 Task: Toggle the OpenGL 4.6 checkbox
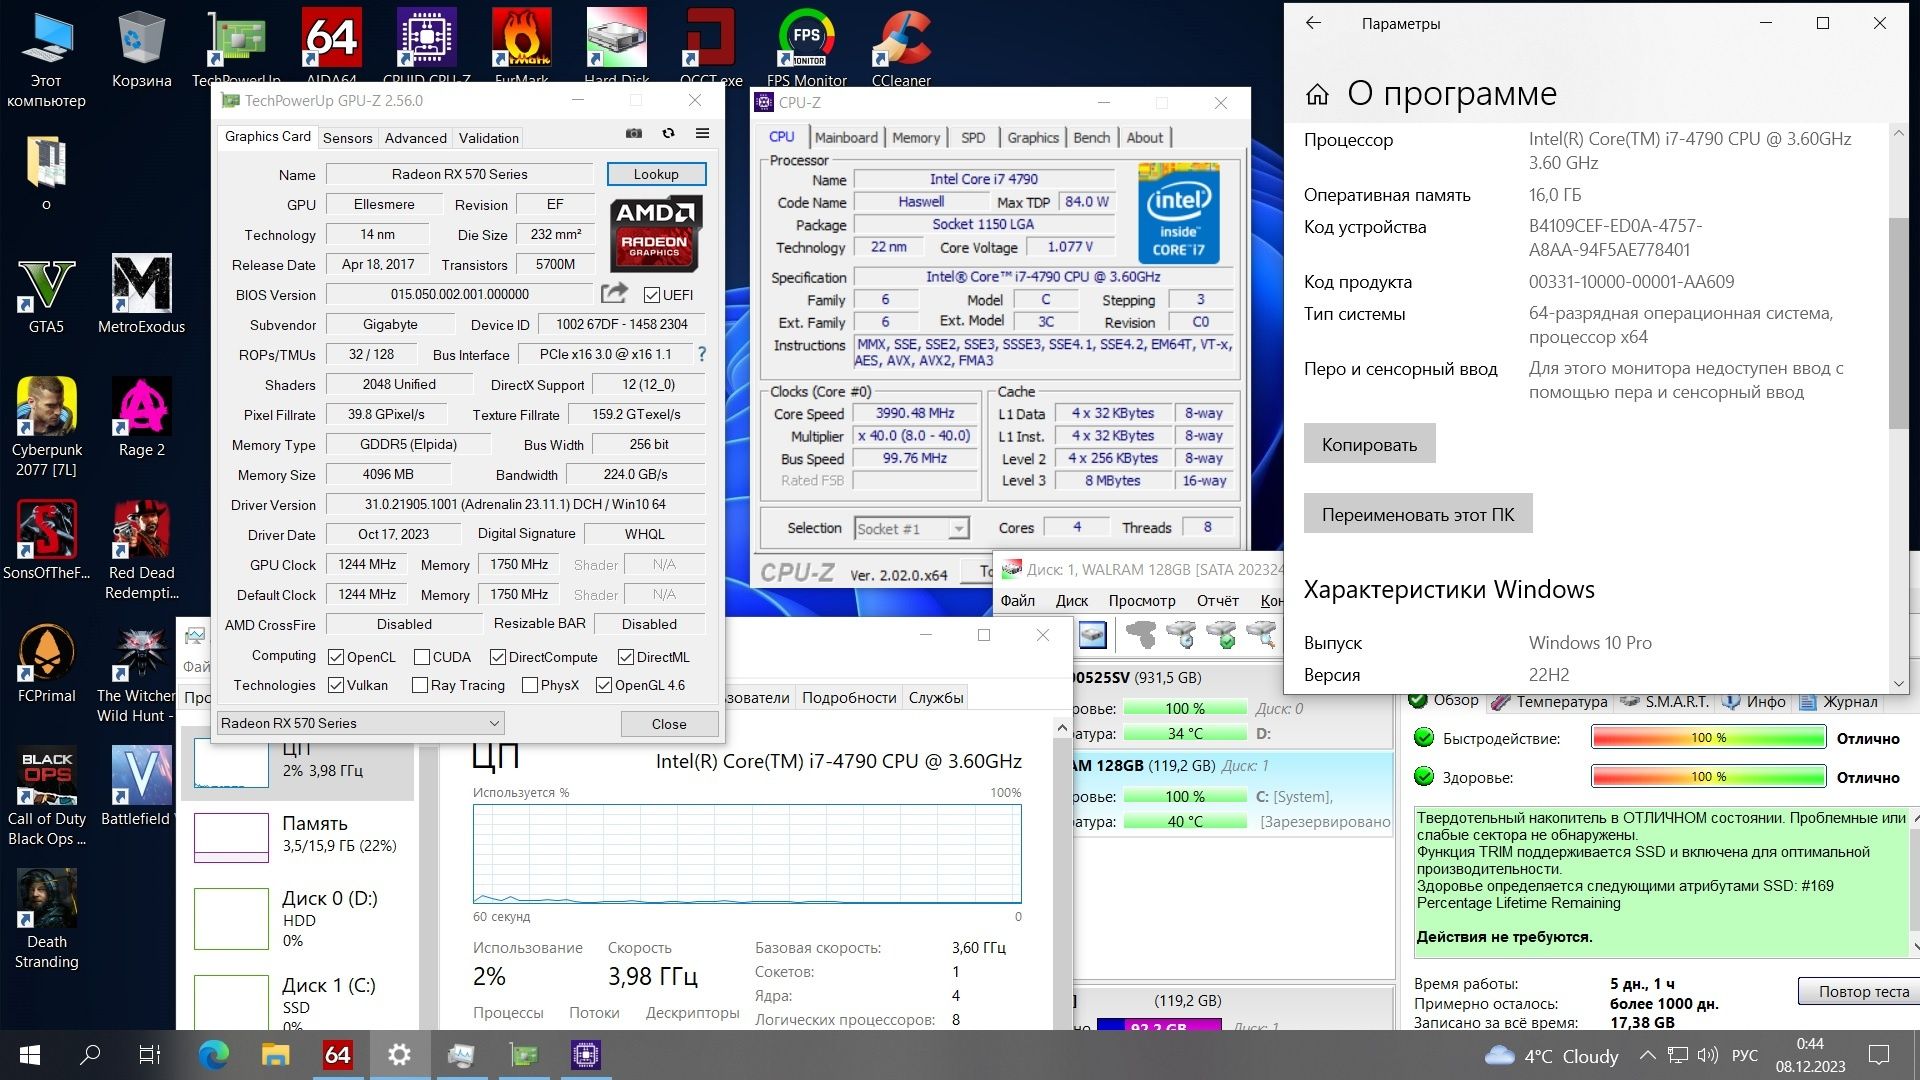pos(603,685)
